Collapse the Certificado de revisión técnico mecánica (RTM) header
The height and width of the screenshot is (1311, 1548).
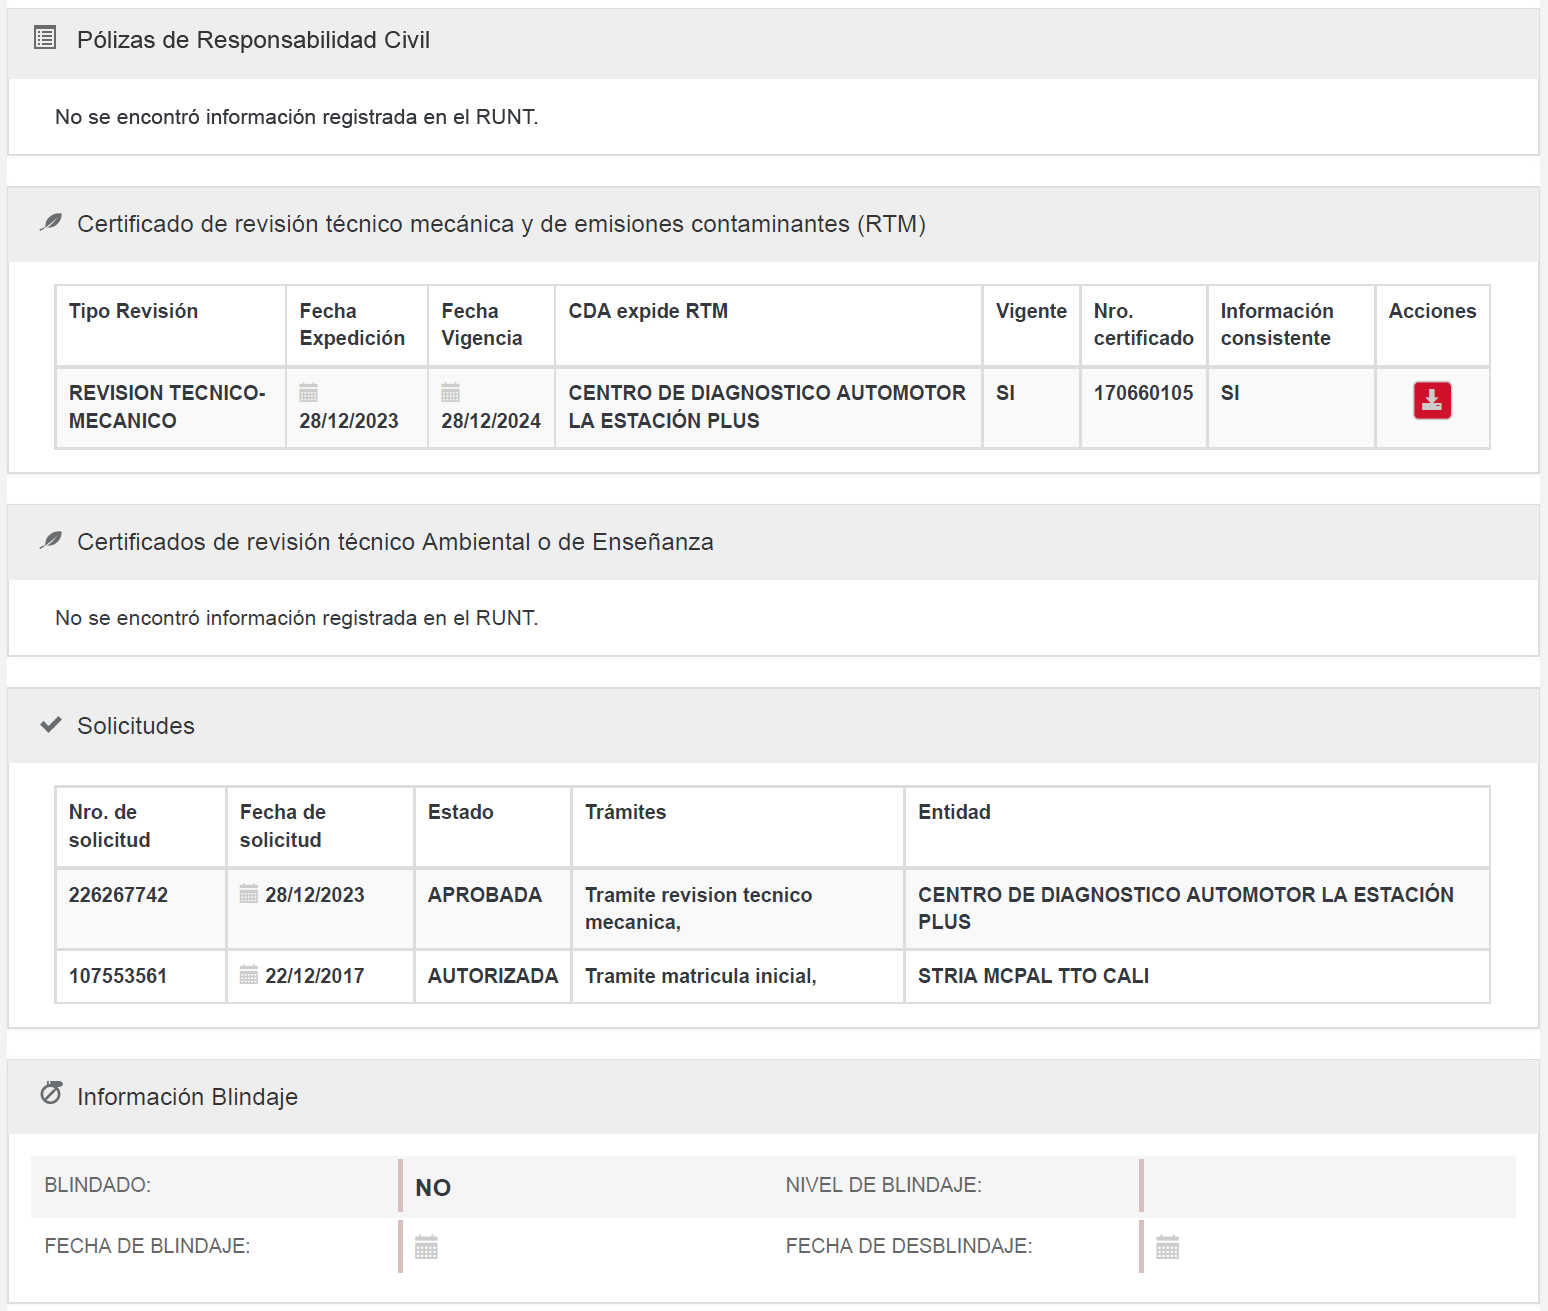[x=773, y=224]
